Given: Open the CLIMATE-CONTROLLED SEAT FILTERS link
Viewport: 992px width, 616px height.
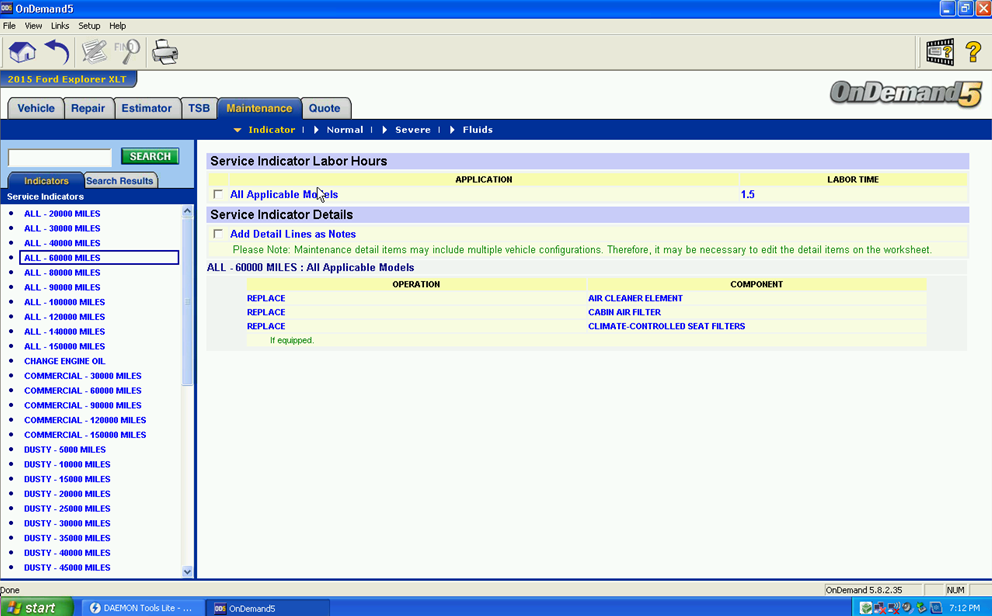Looking at the screenshot, I should (x=666, y=326).
